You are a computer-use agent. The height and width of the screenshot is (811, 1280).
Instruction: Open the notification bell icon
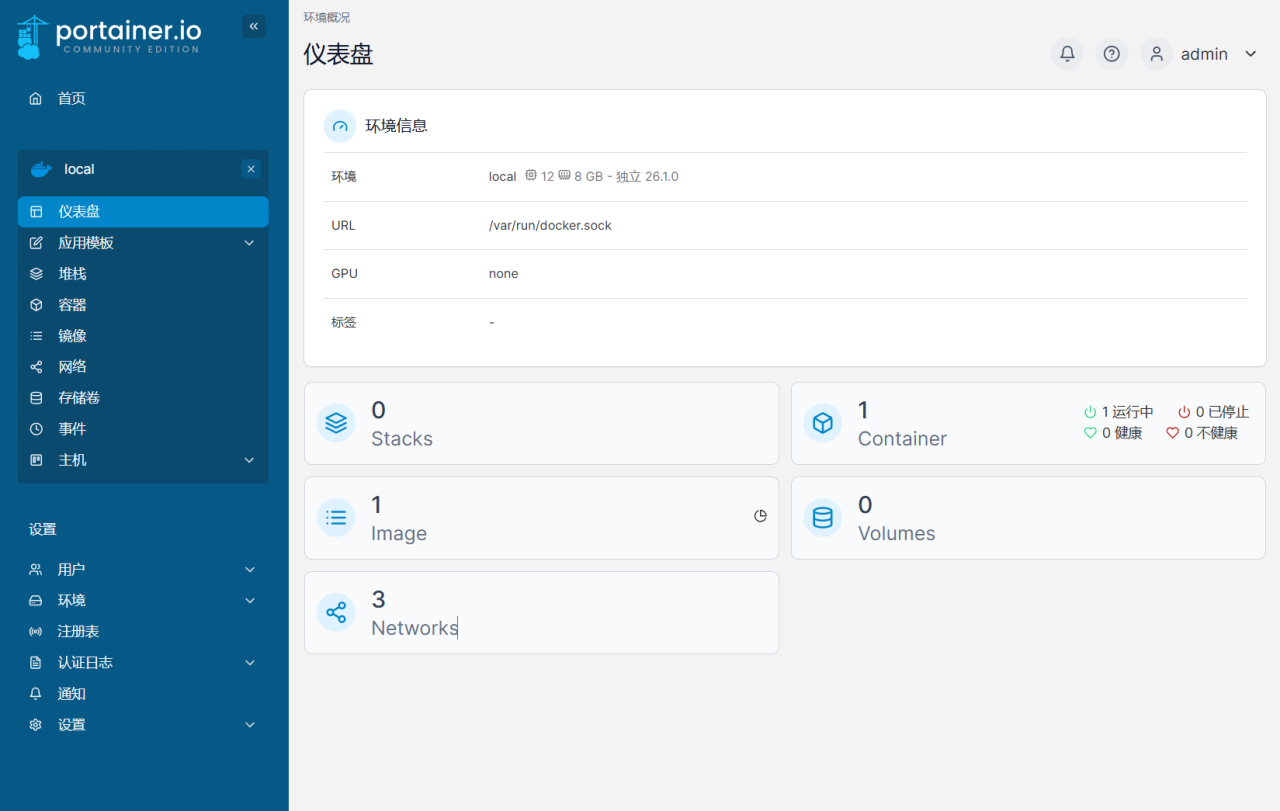pos(1066,53)
